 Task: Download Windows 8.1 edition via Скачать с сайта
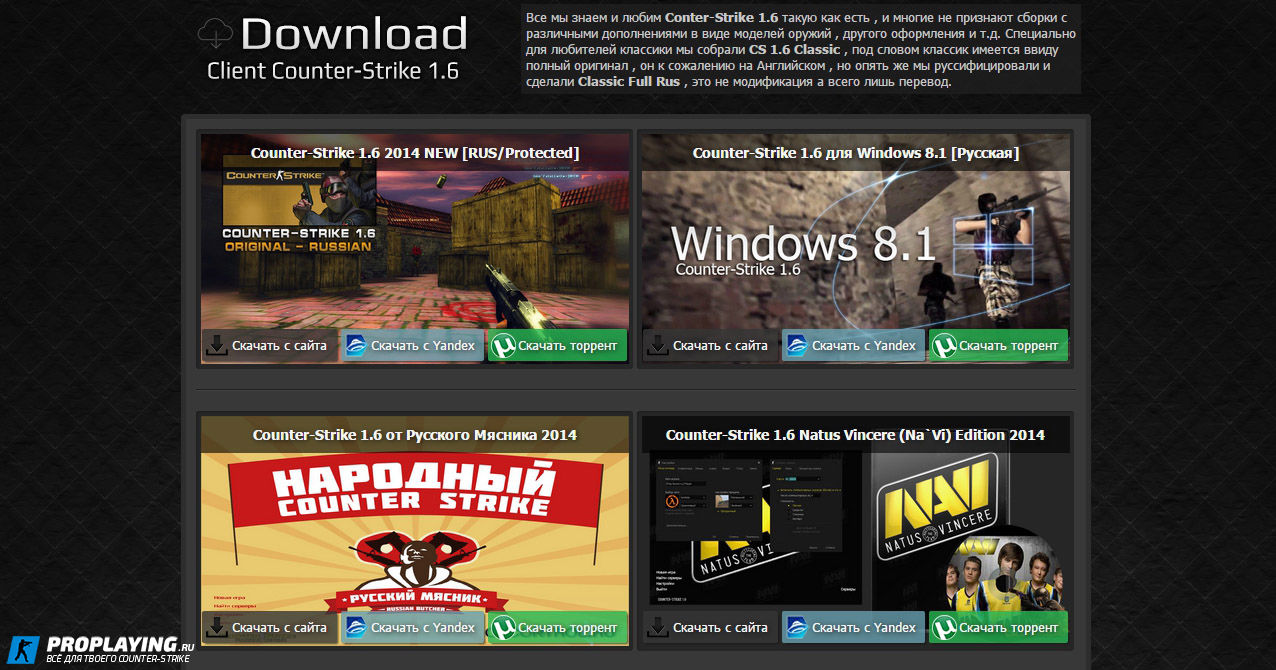(x=710, y=345)
